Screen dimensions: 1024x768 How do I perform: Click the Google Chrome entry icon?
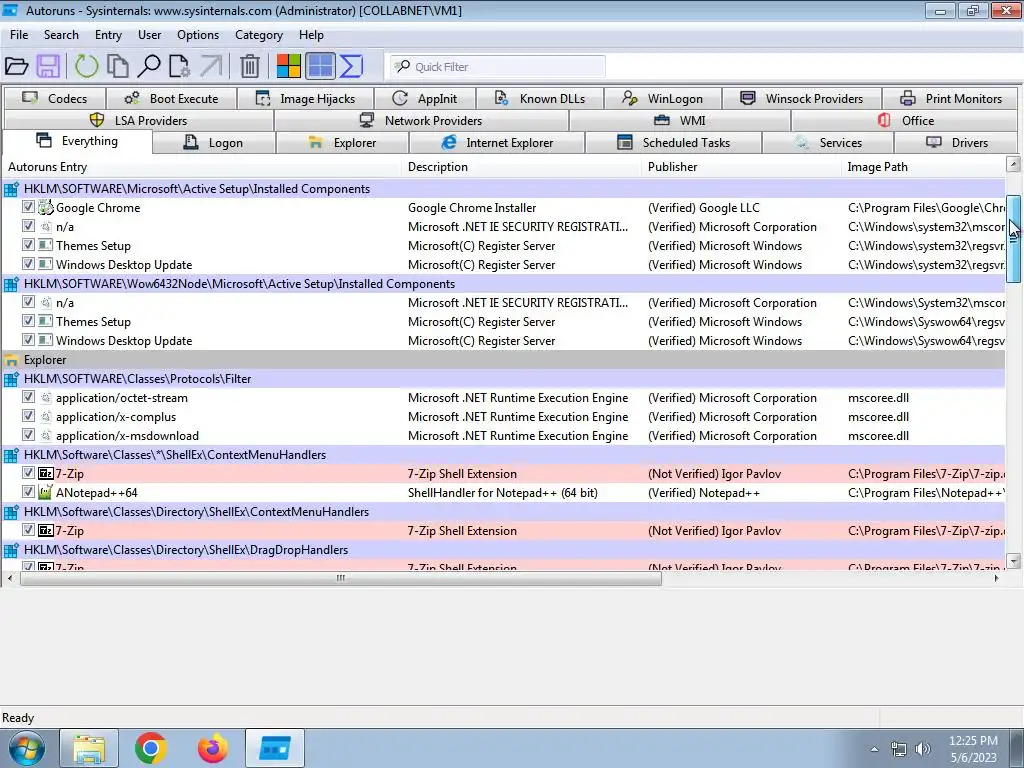coord(45,208)
